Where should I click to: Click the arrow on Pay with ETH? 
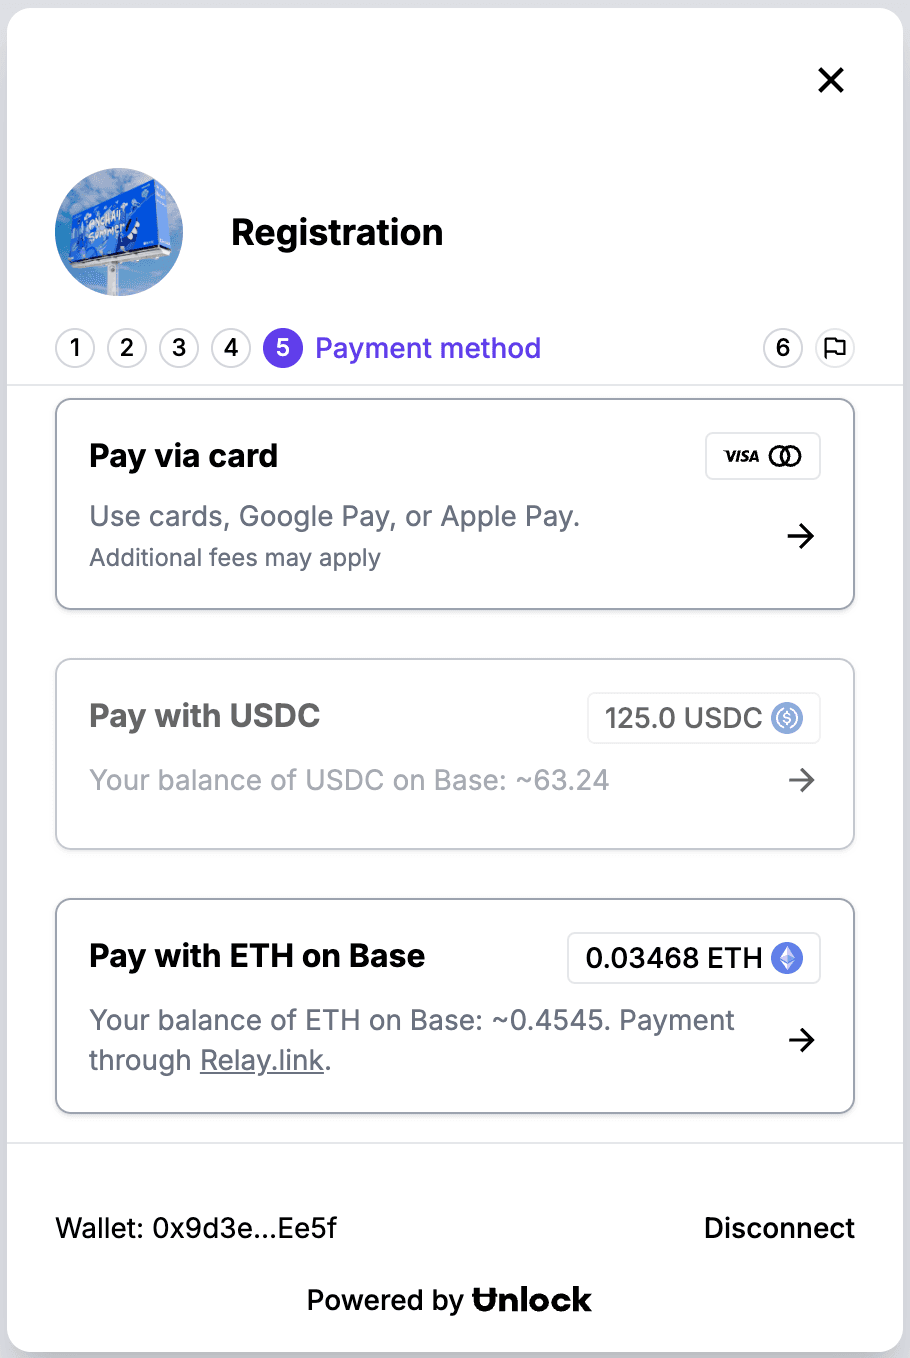(802, 1040)
